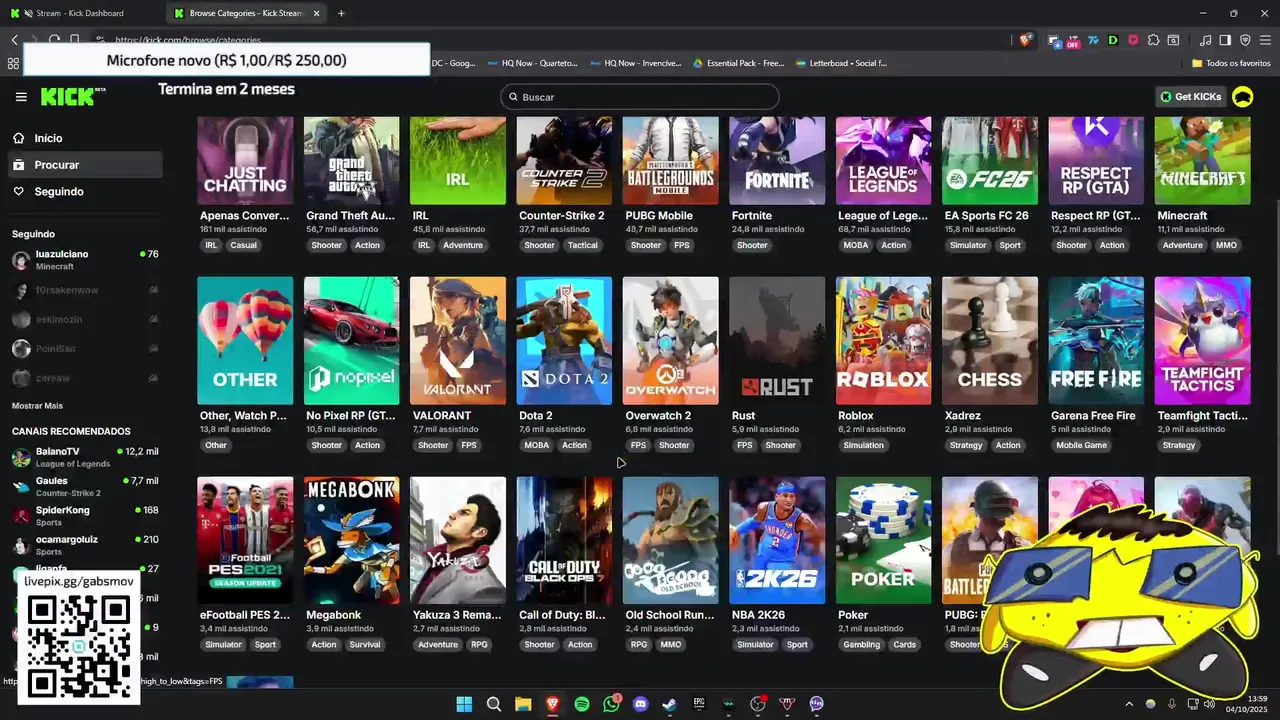Open followed channel luazulciano

[x=84, y=260]
